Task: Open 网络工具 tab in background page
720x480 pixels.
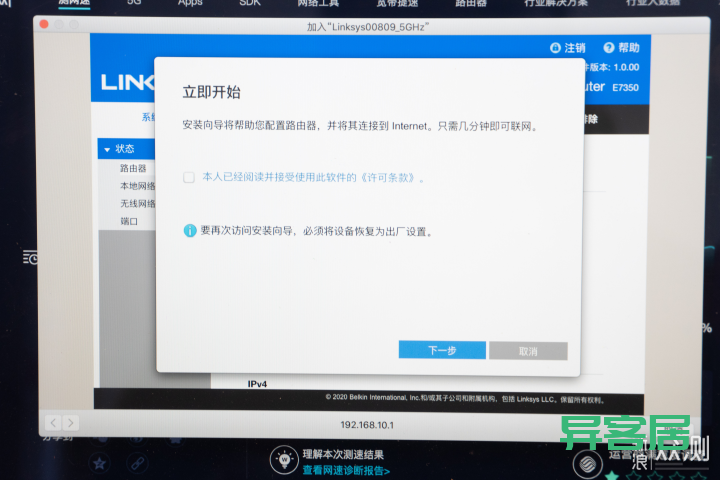Action: (318, 3)
